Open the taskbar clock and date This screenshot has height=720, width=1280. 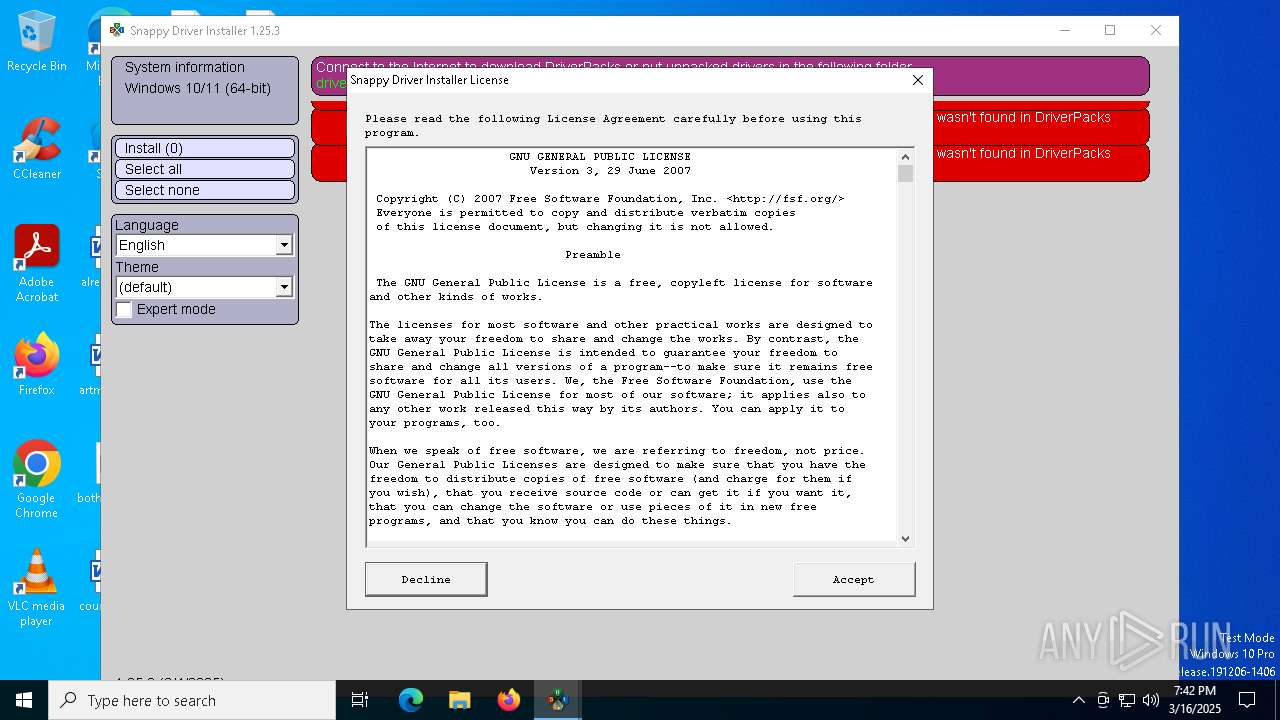[x=1195, y=700]
